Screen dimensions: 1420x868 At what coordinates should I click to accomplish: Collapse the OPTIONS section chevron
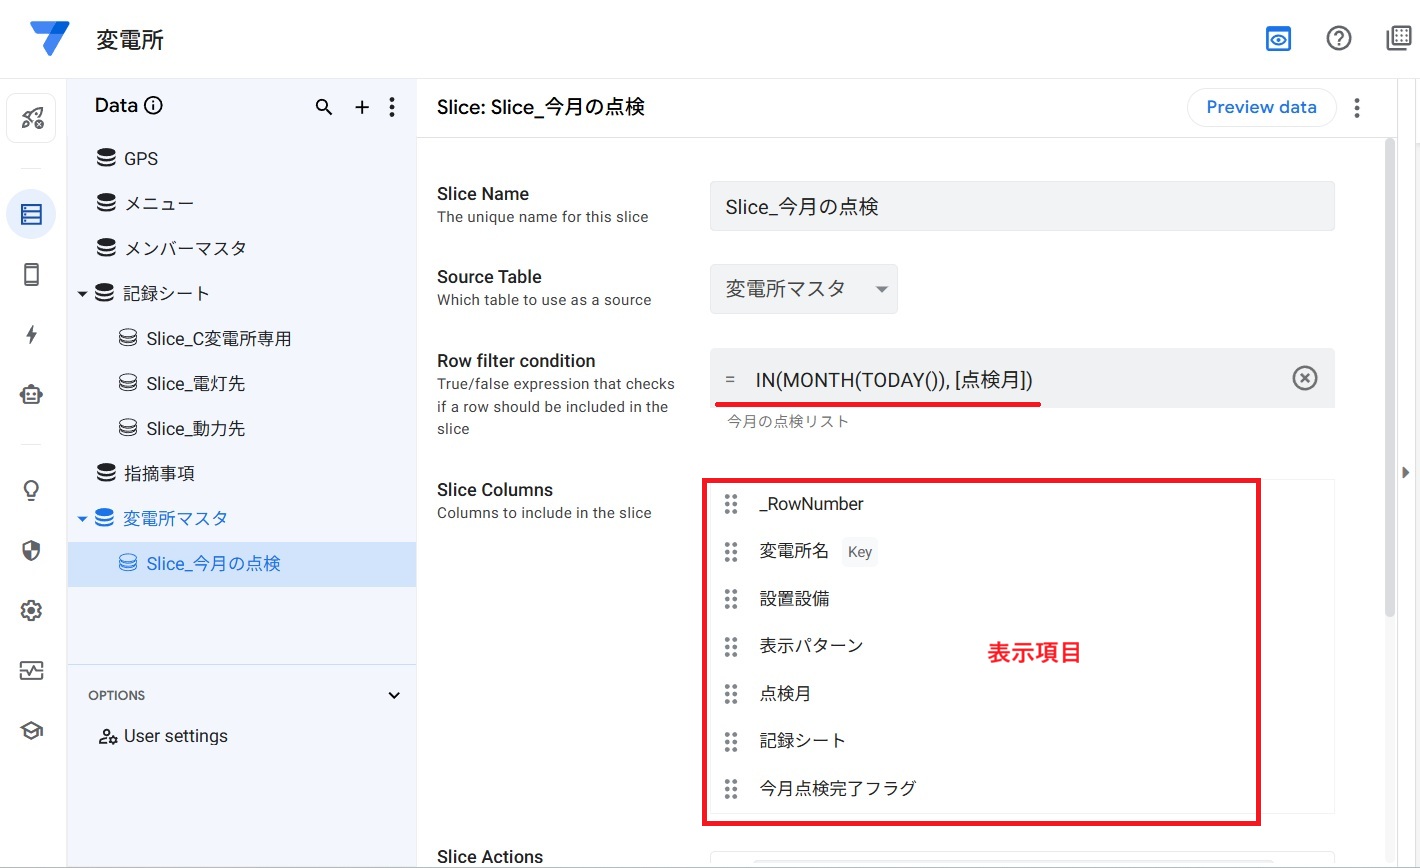(394, 696)
